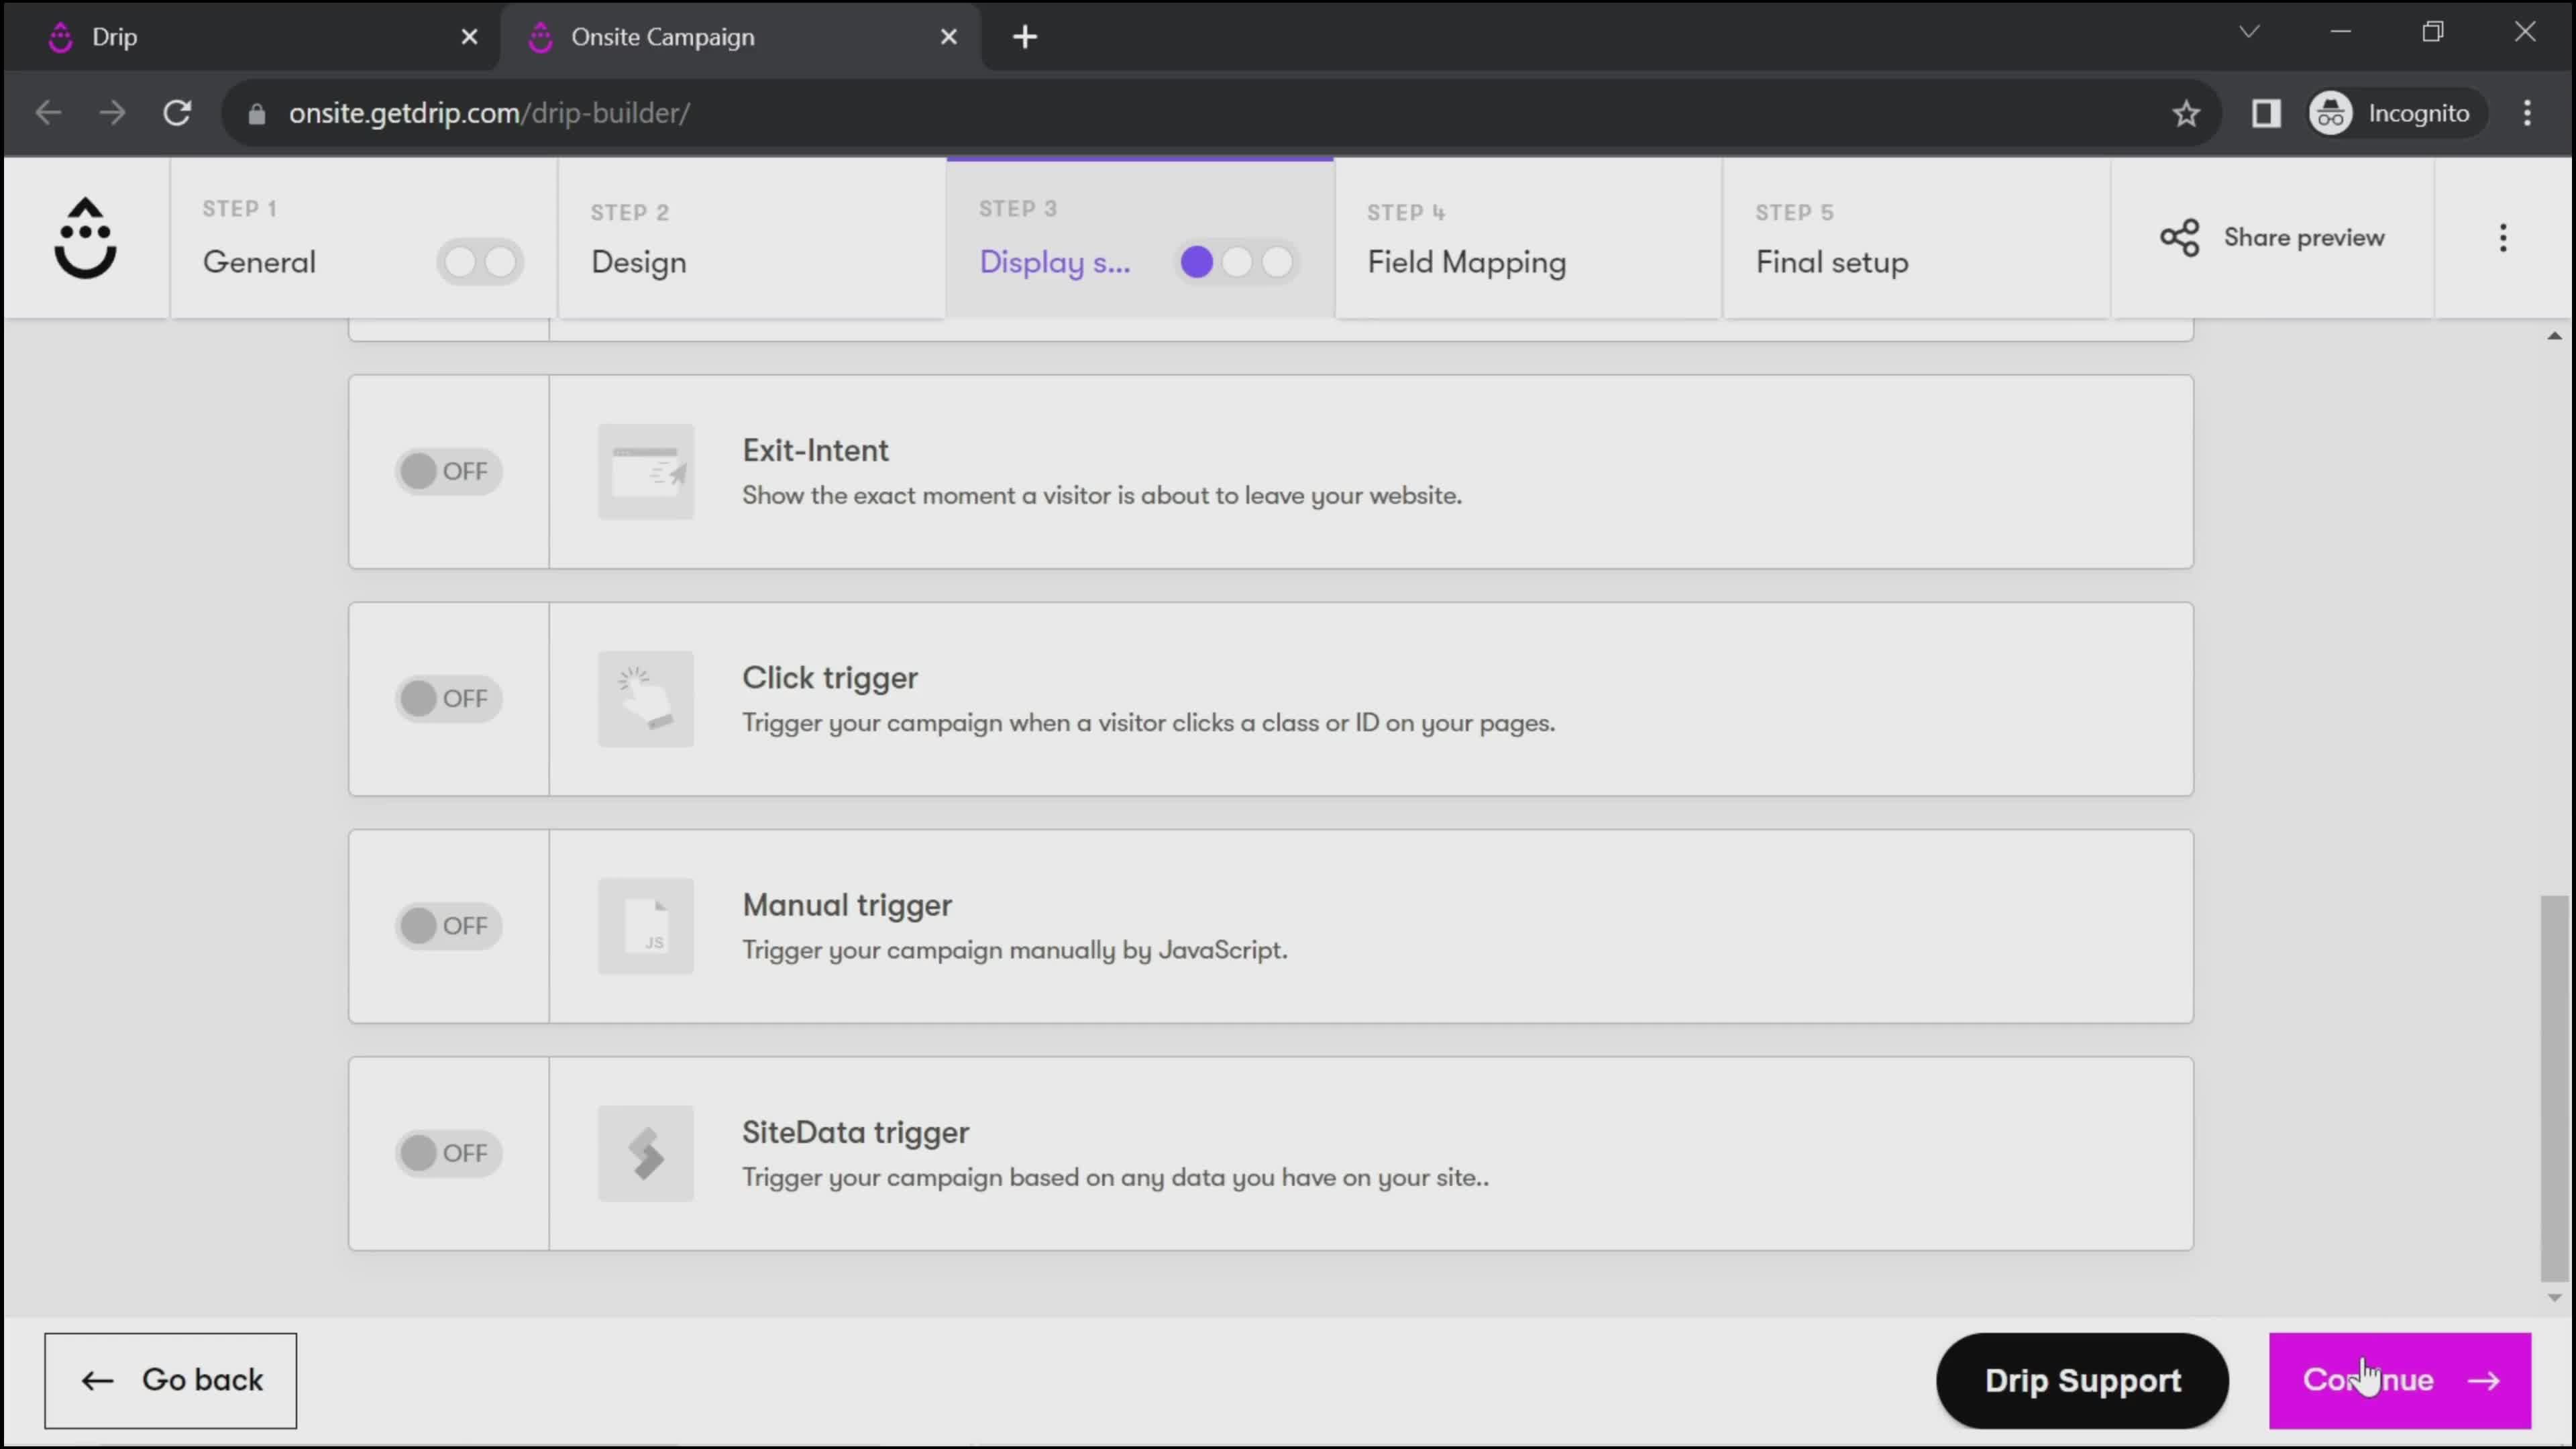Click the browser bookmark star icon
2576x1449 pixels.
(2187, 111)
